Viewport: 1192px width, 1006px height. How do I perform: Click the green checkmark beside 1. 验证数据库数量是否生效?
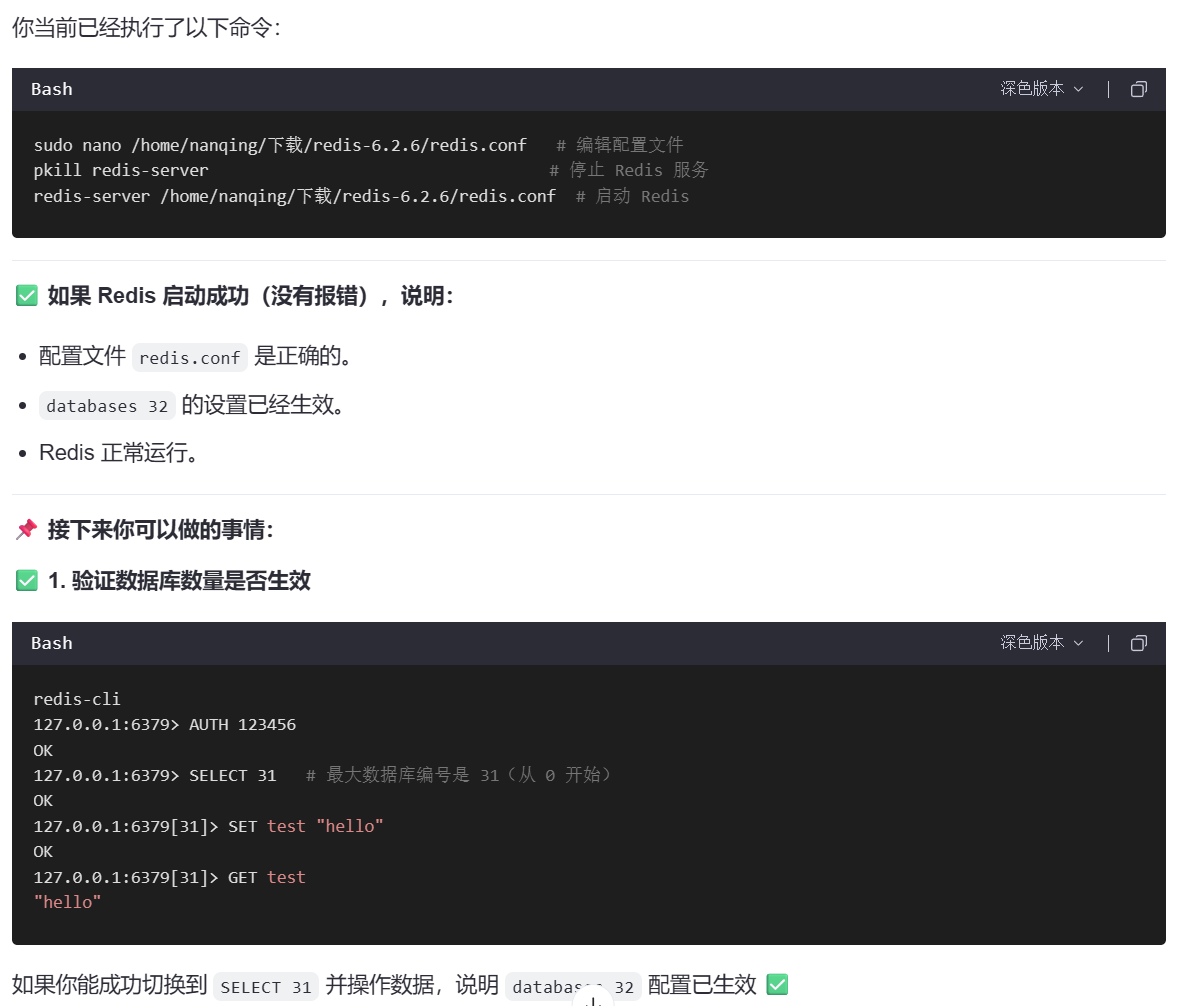[27, 581]
